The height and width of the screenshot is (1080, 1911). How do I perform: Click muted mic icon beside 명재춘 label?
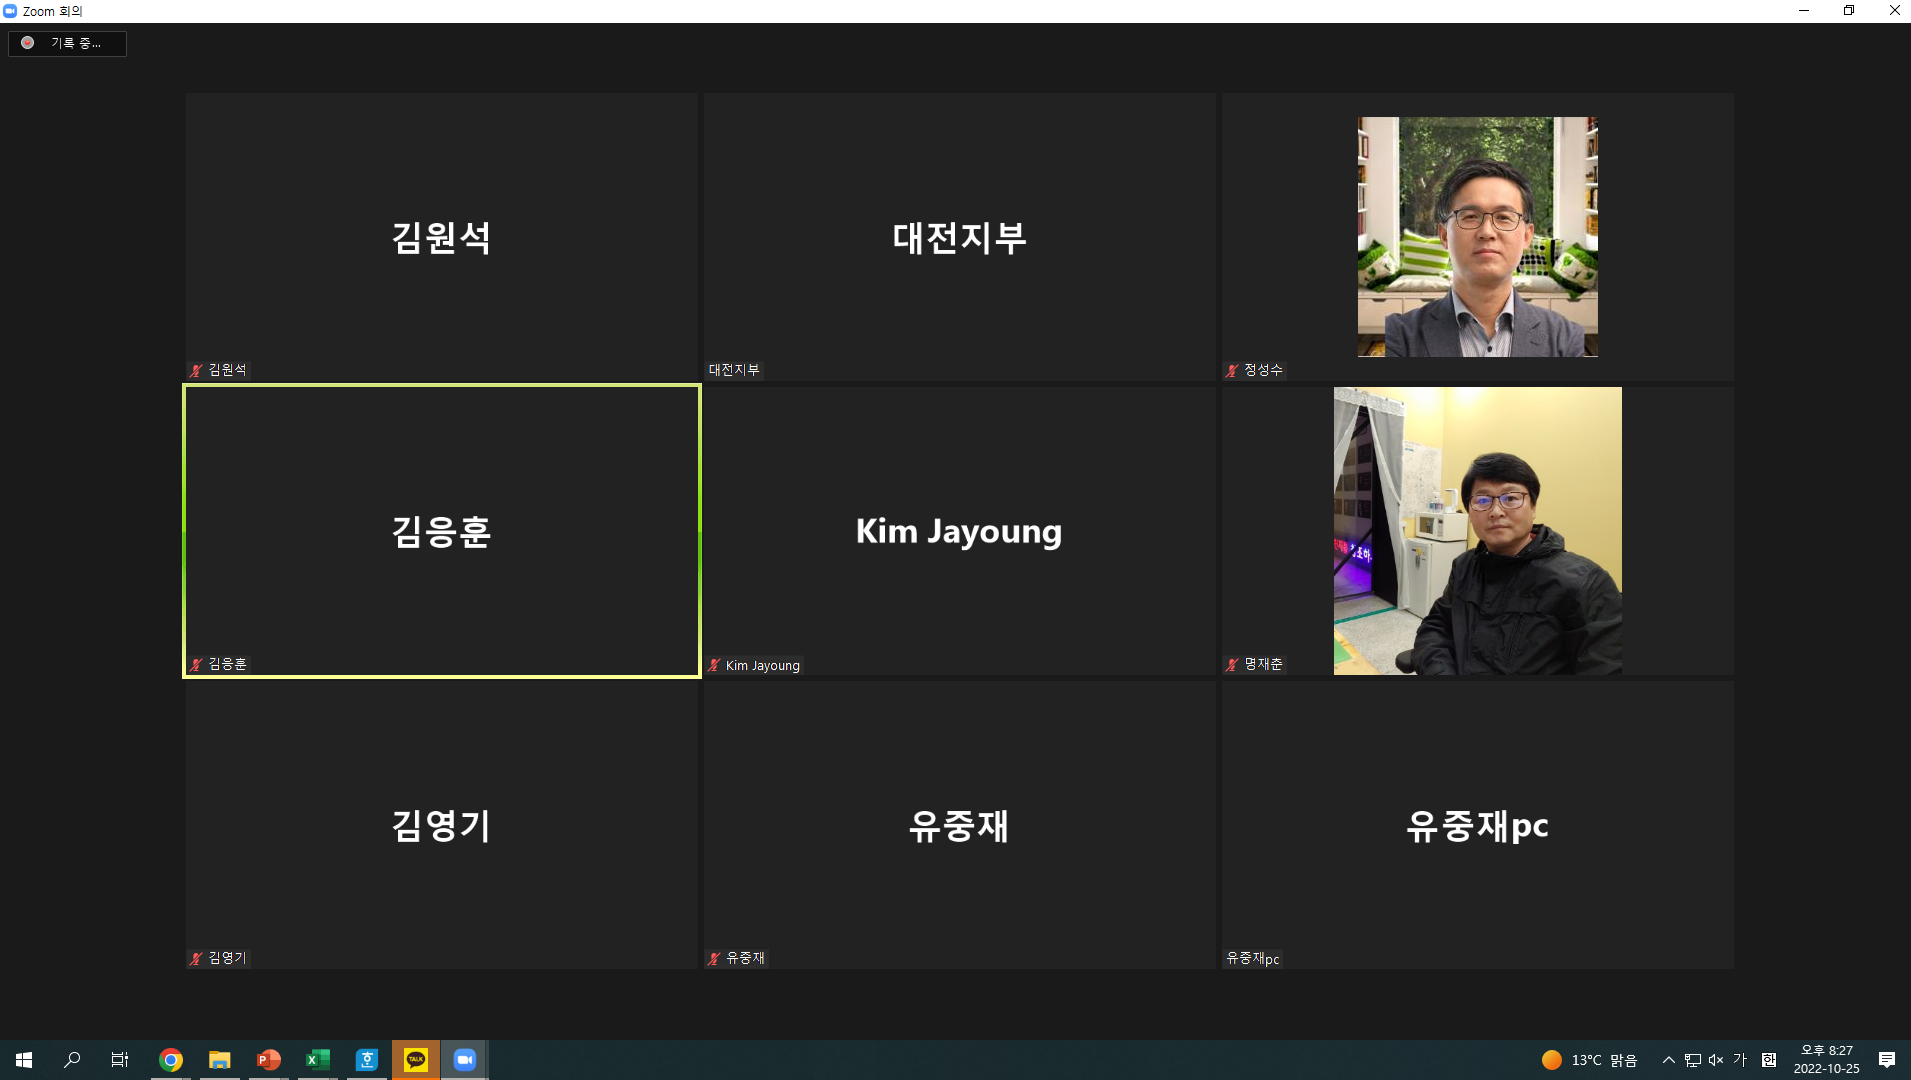[x=1232, y=664]
